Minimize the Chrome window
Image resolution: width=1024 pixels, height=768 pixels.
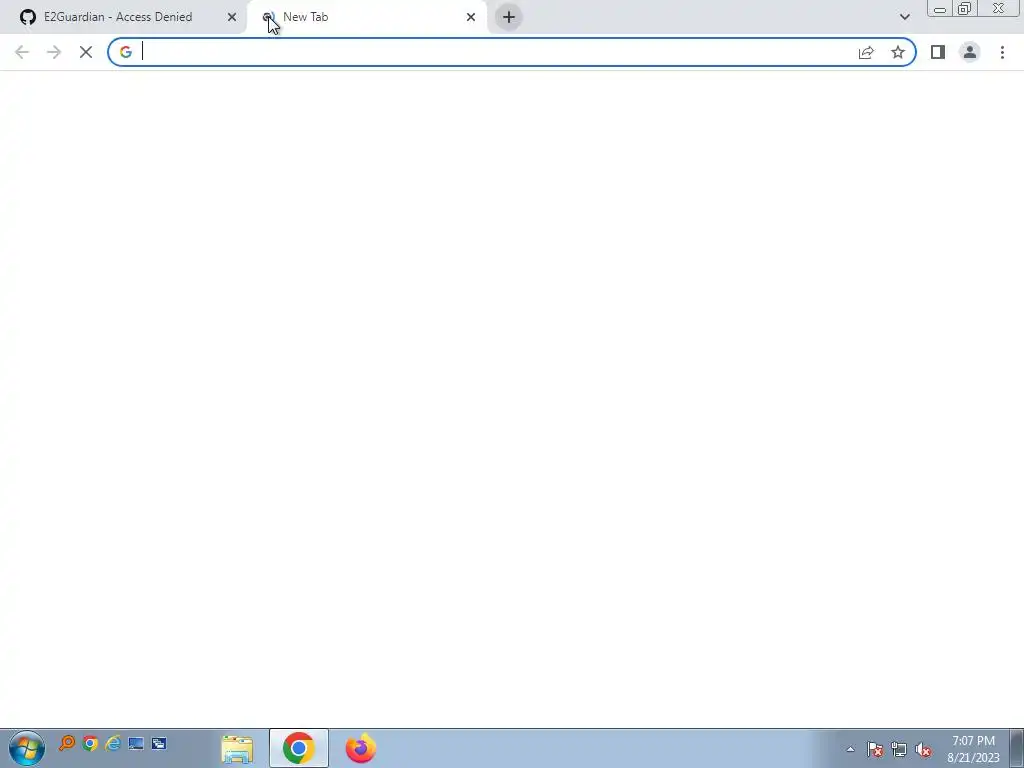pyautogui.click(x=940, y=8)
